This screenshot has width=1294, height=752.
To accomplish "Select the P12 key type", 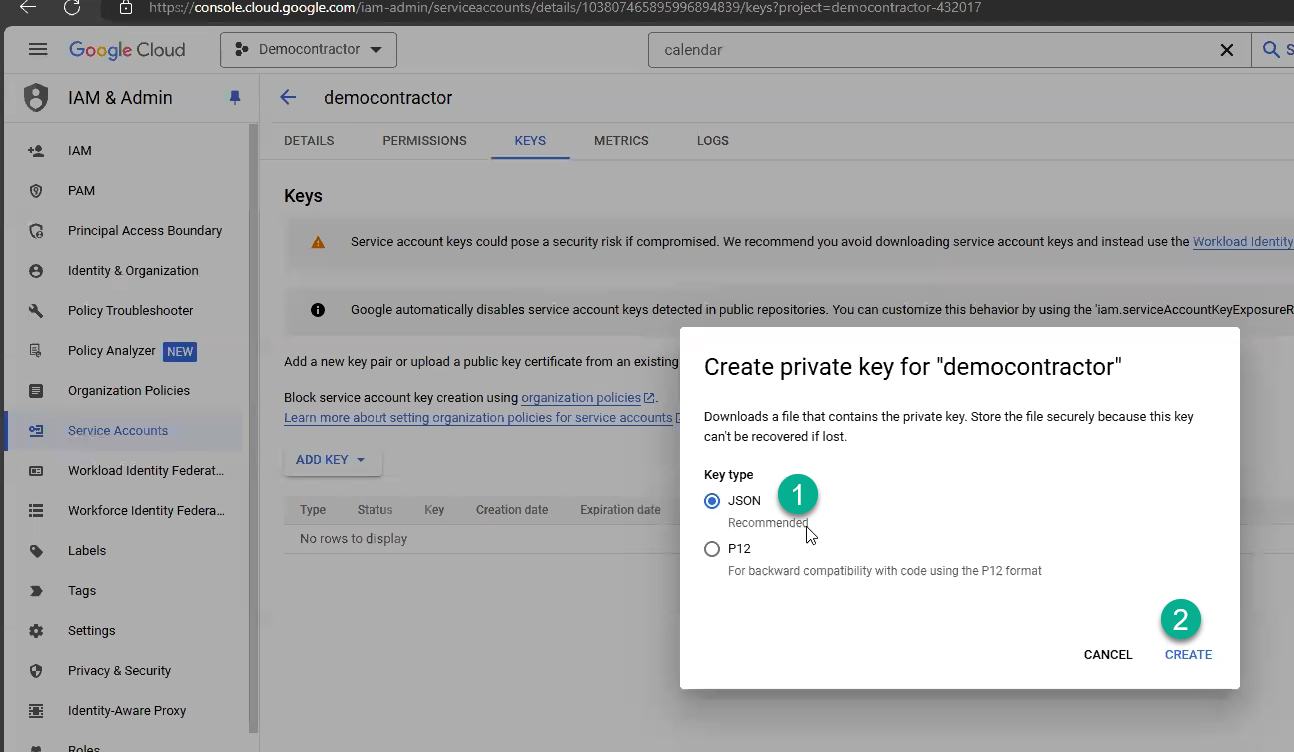I will click(x=712, y=549).
